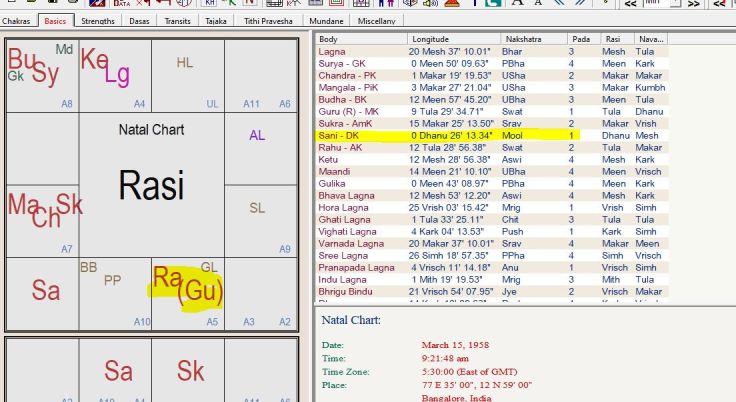Click the DATA birth data icon

point(123,3)
